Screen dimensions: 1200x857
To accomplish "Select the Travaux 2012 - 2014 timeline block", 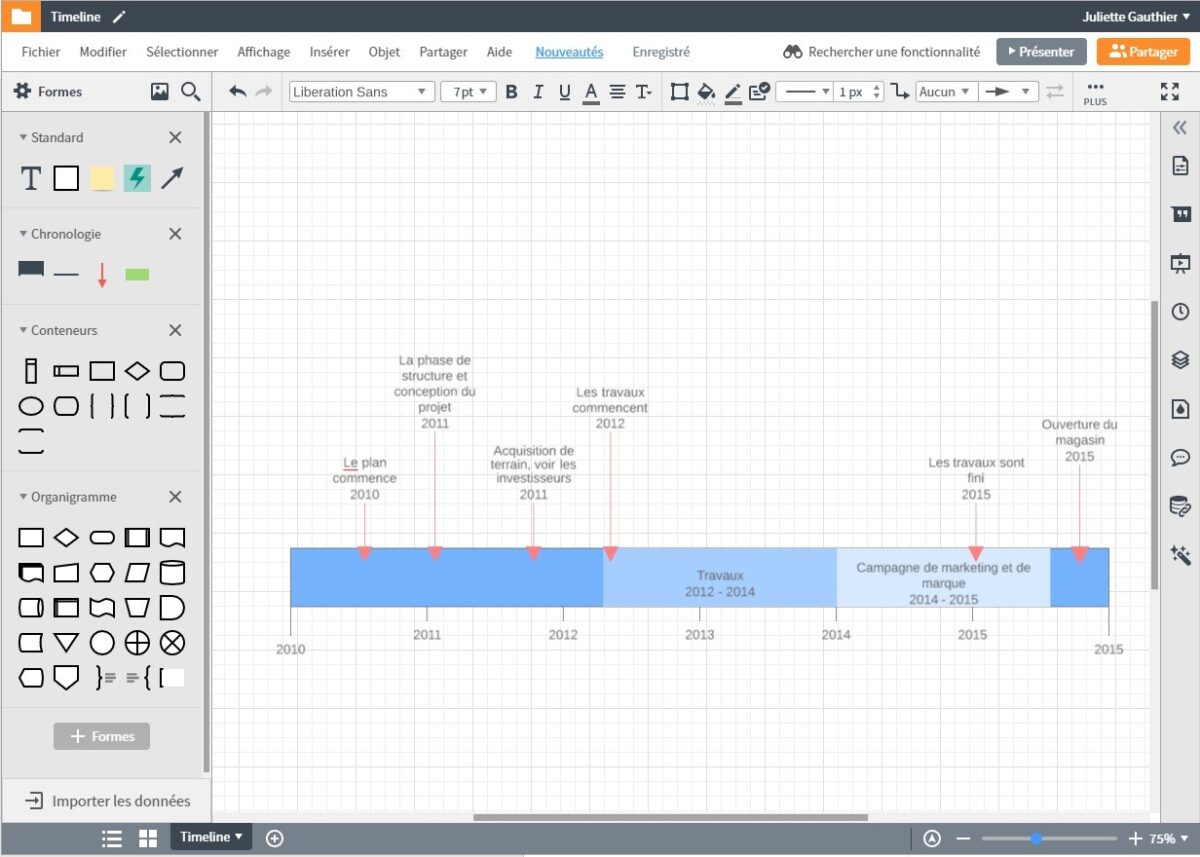I will tap(720, 577).
